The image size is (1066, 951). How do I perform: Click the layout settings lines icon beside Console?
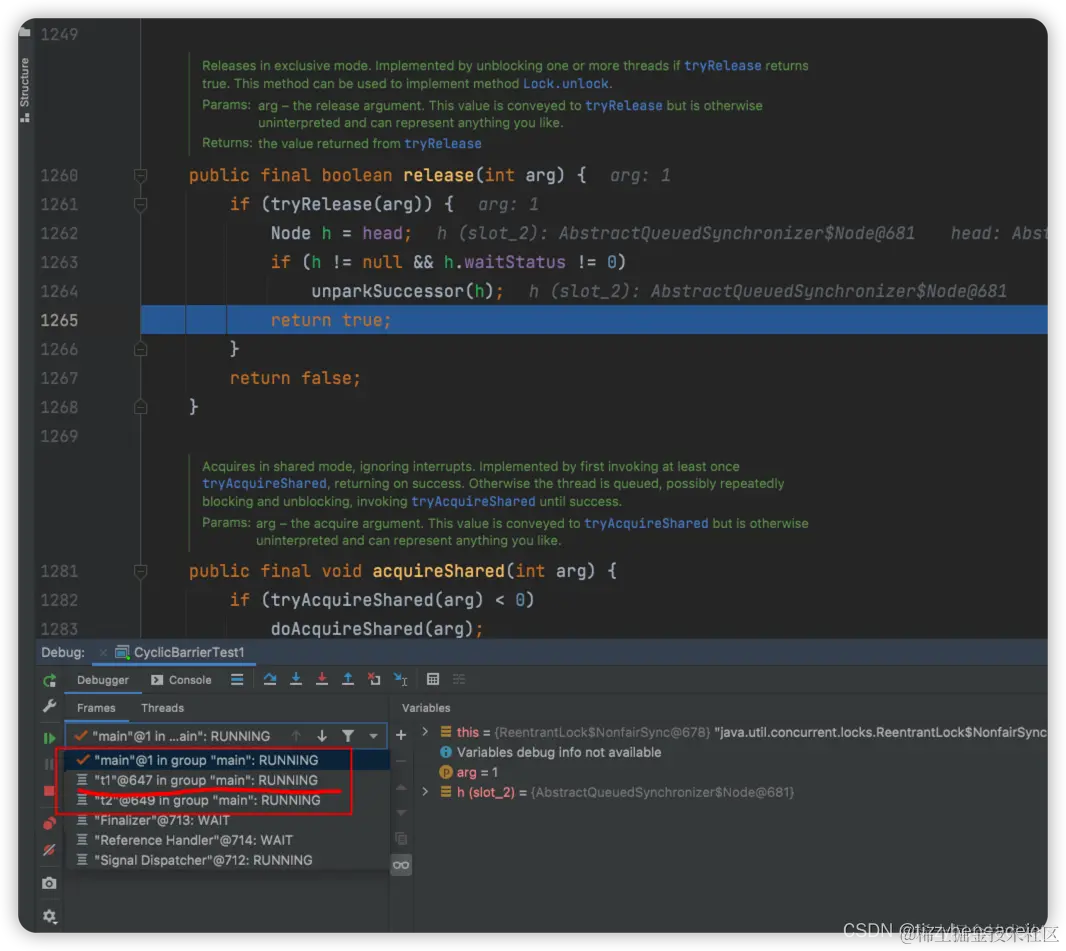click(x=237, y=679)
